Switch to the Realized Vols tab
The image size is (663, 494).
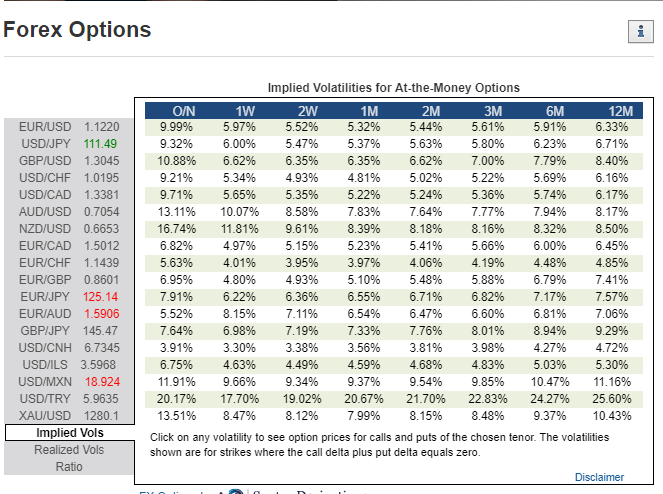(x=69, y=450)
